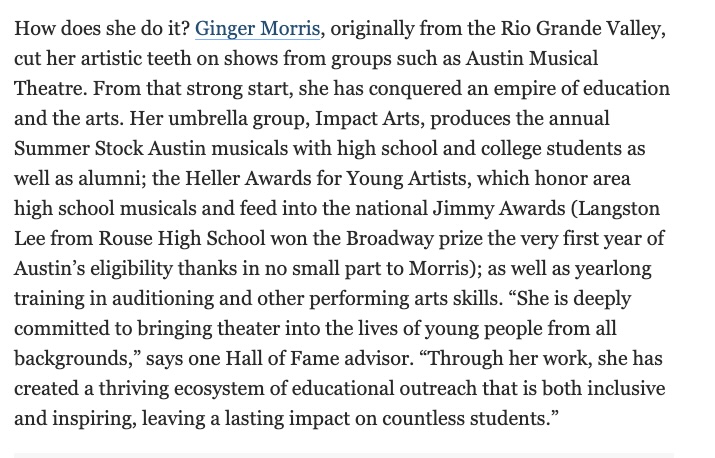Open the Ginger Morris hyperlink
The height and width of the screenshot is (458, 715).
pos(258,29)
